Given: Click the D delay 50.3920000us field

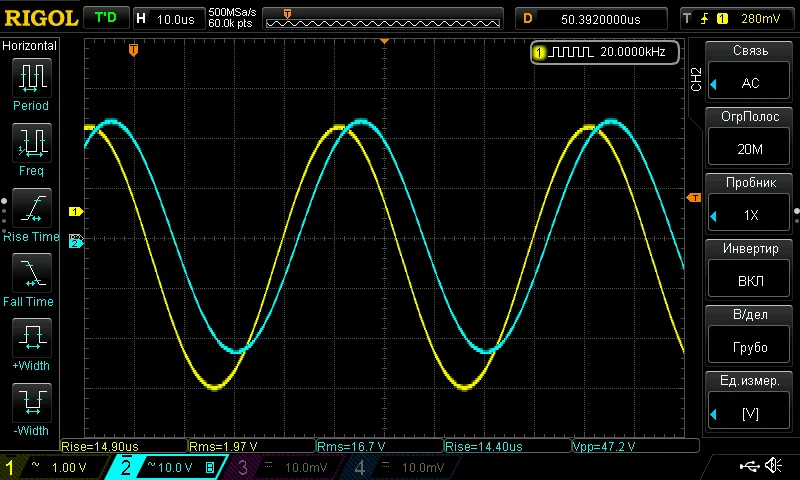Looking at the screenshot, I should tap(591, 19).
